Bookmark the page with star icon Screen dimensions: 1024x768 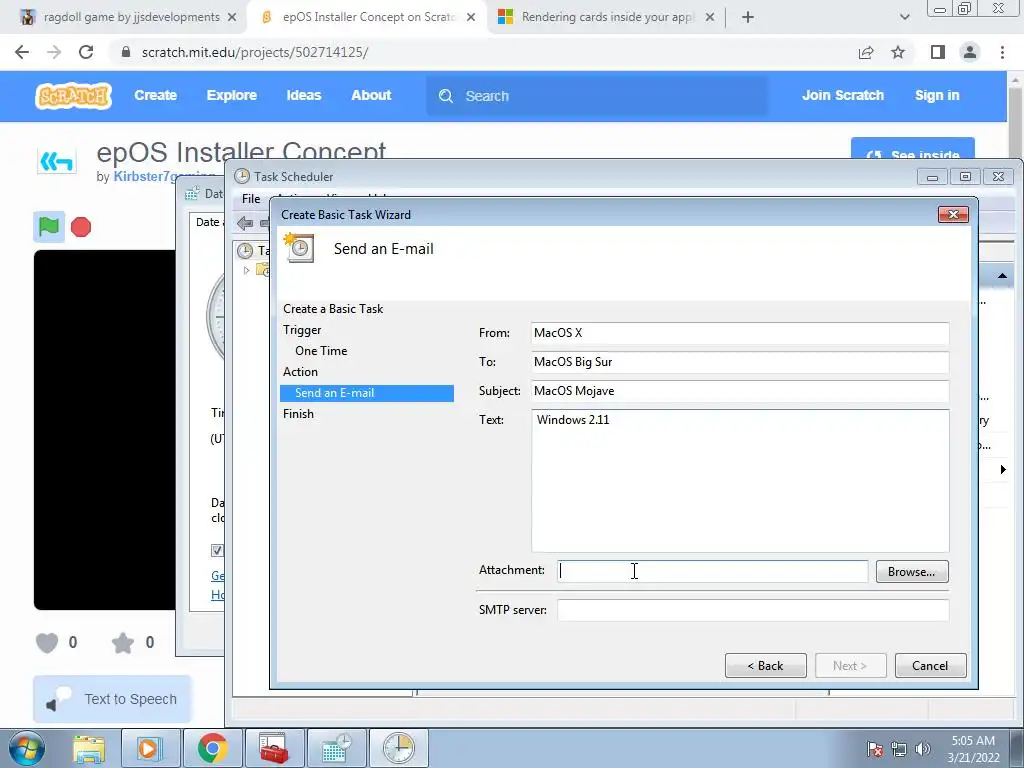click(x=898, y=52)
